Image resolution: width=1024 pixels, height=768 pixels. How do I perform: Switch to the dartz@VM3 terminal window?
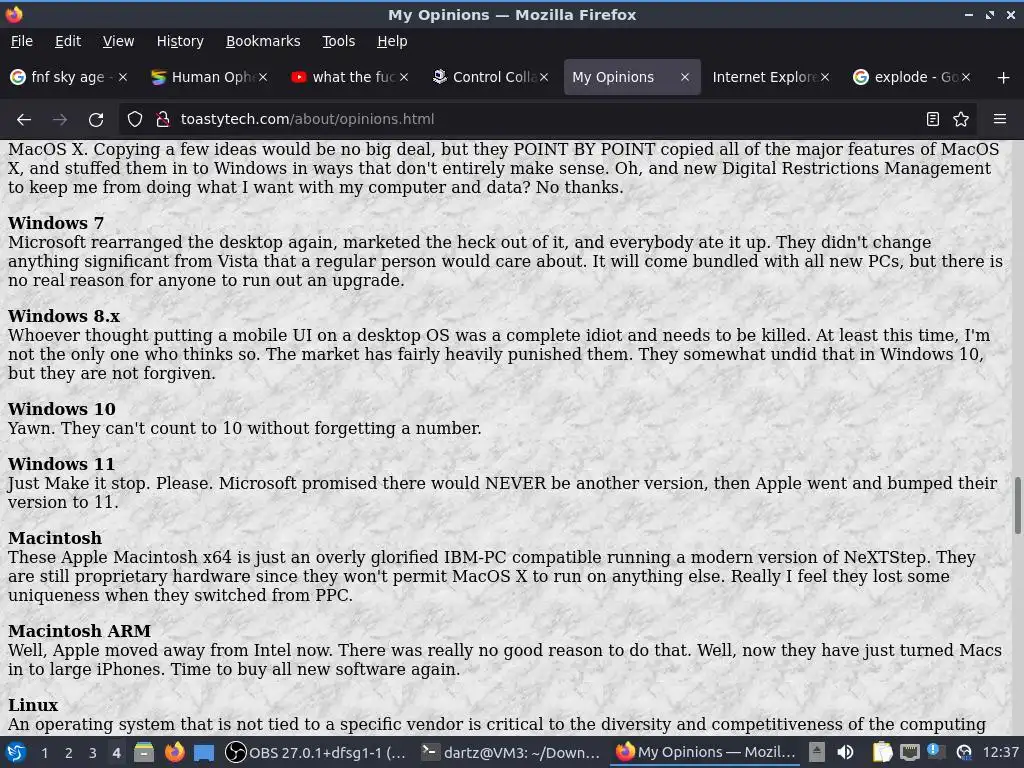[x=511, y=752]
